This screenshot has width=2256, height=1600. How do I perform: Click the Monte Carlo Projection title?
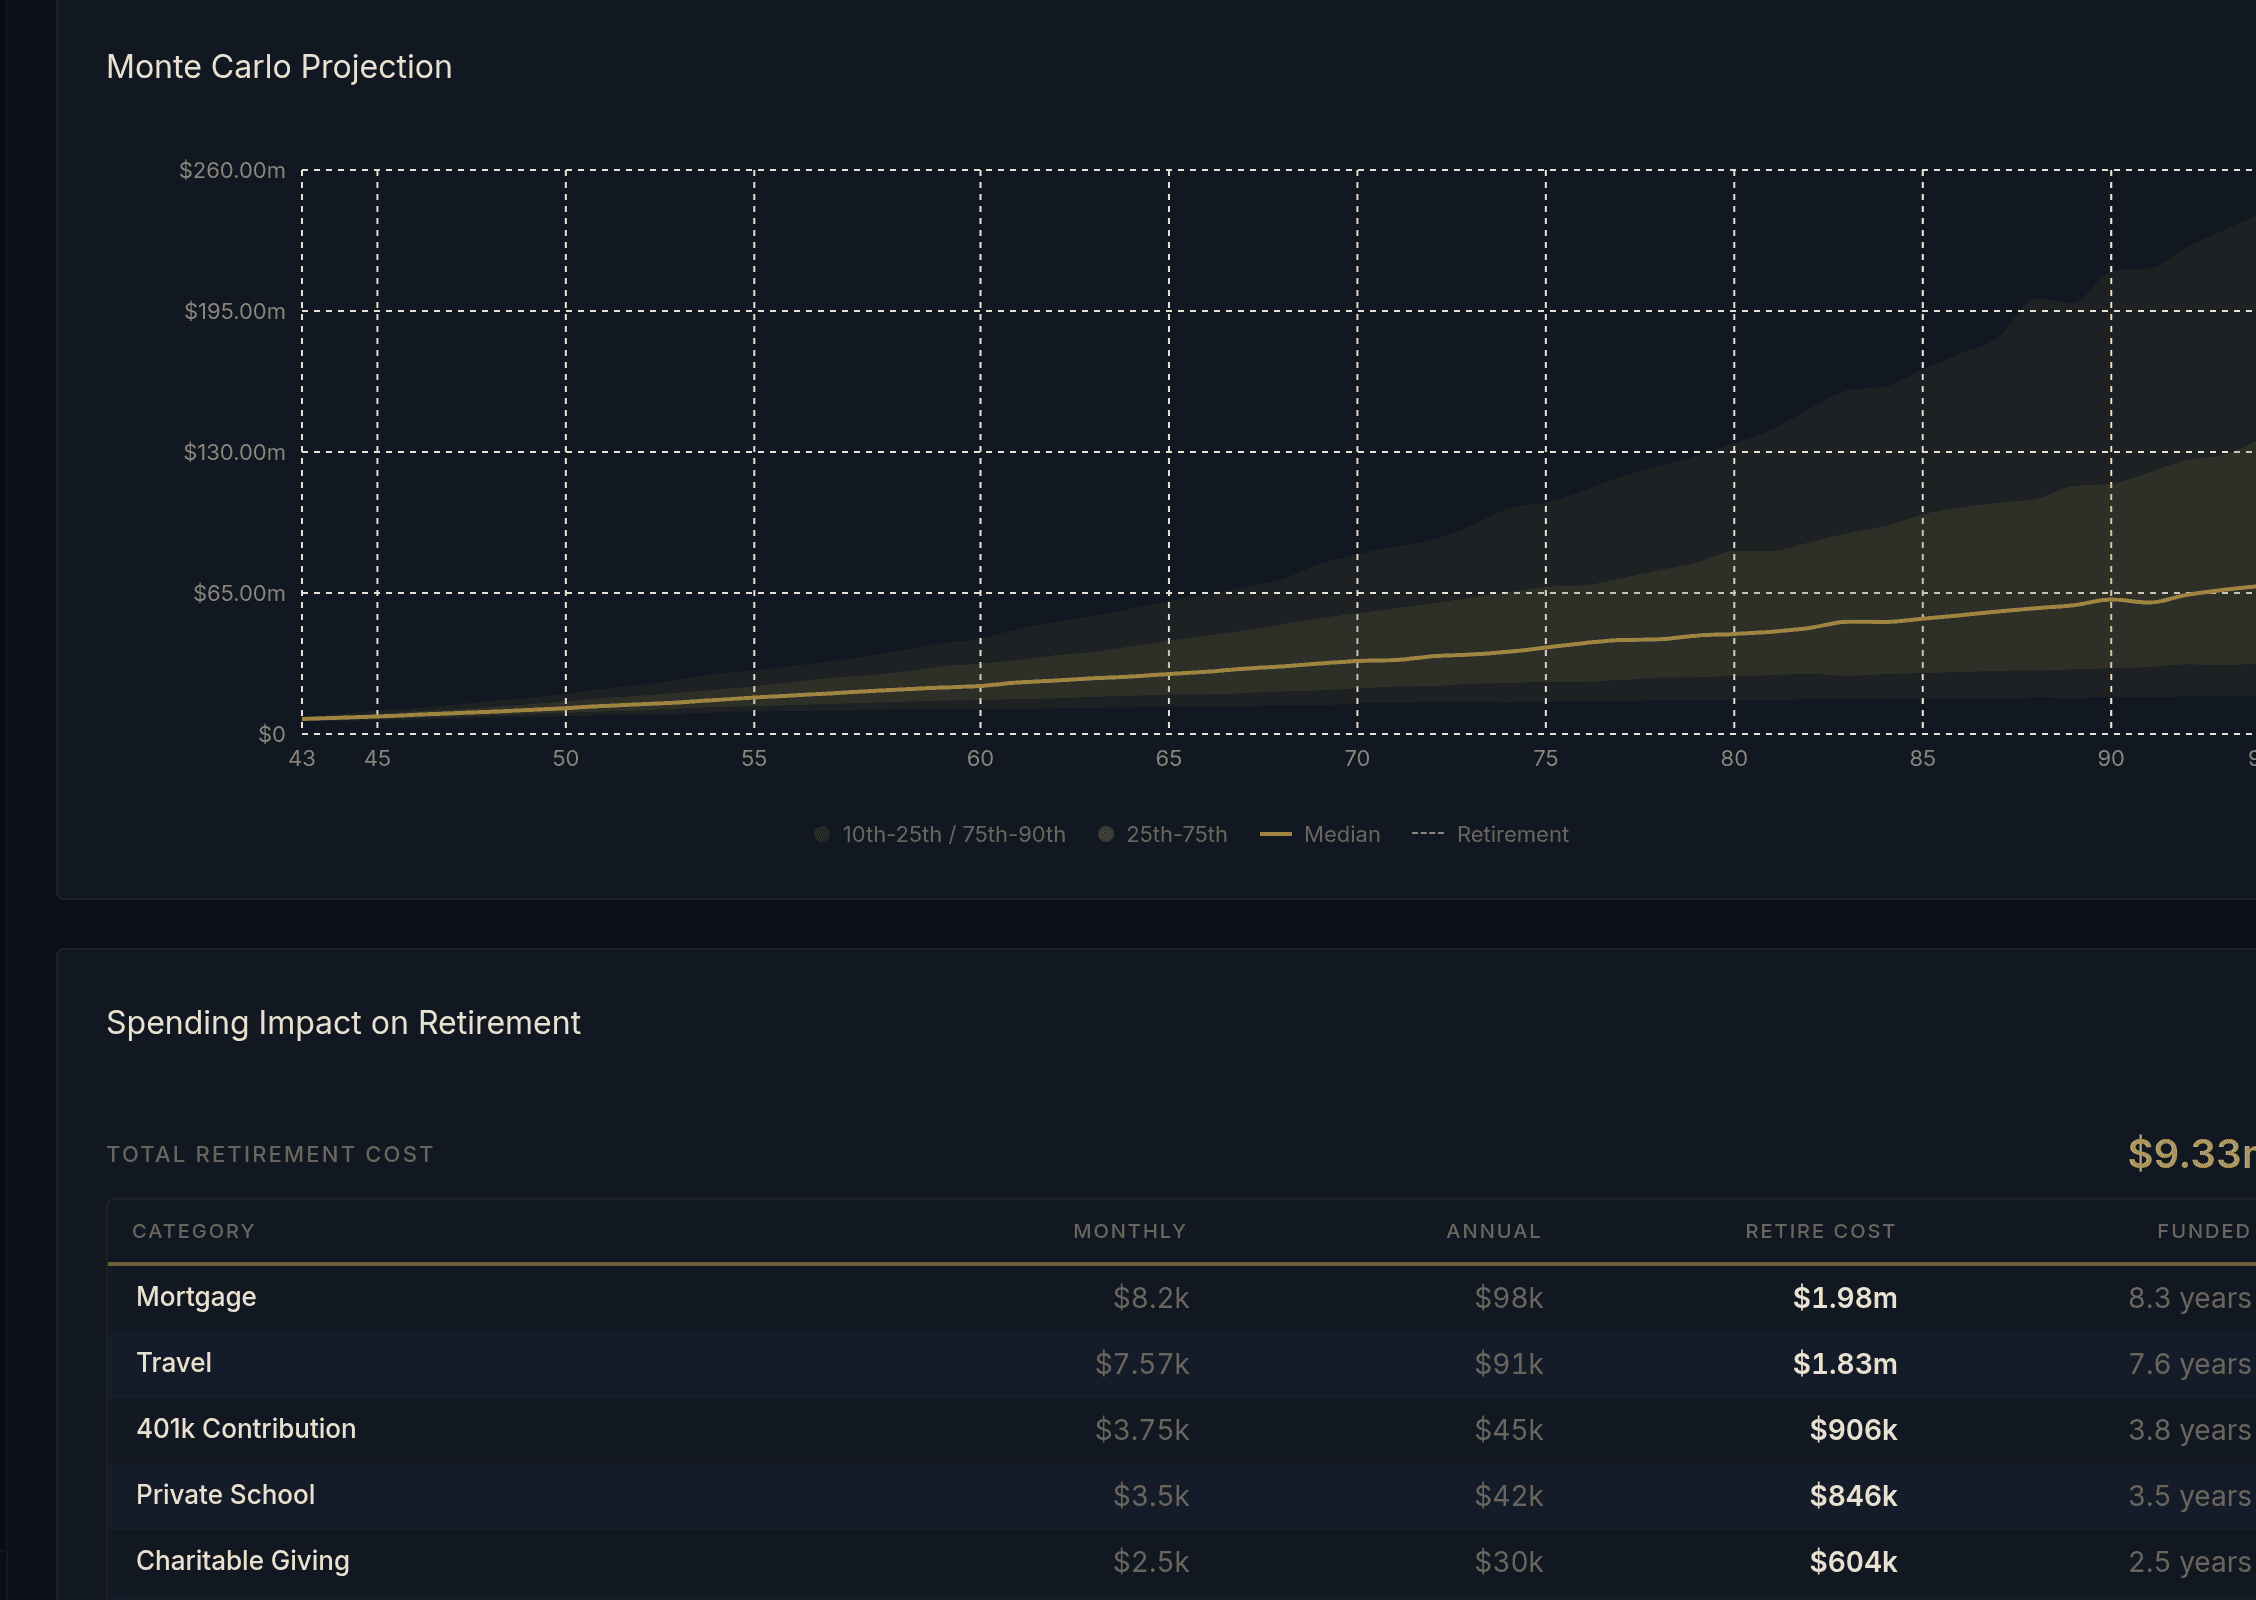280,67
